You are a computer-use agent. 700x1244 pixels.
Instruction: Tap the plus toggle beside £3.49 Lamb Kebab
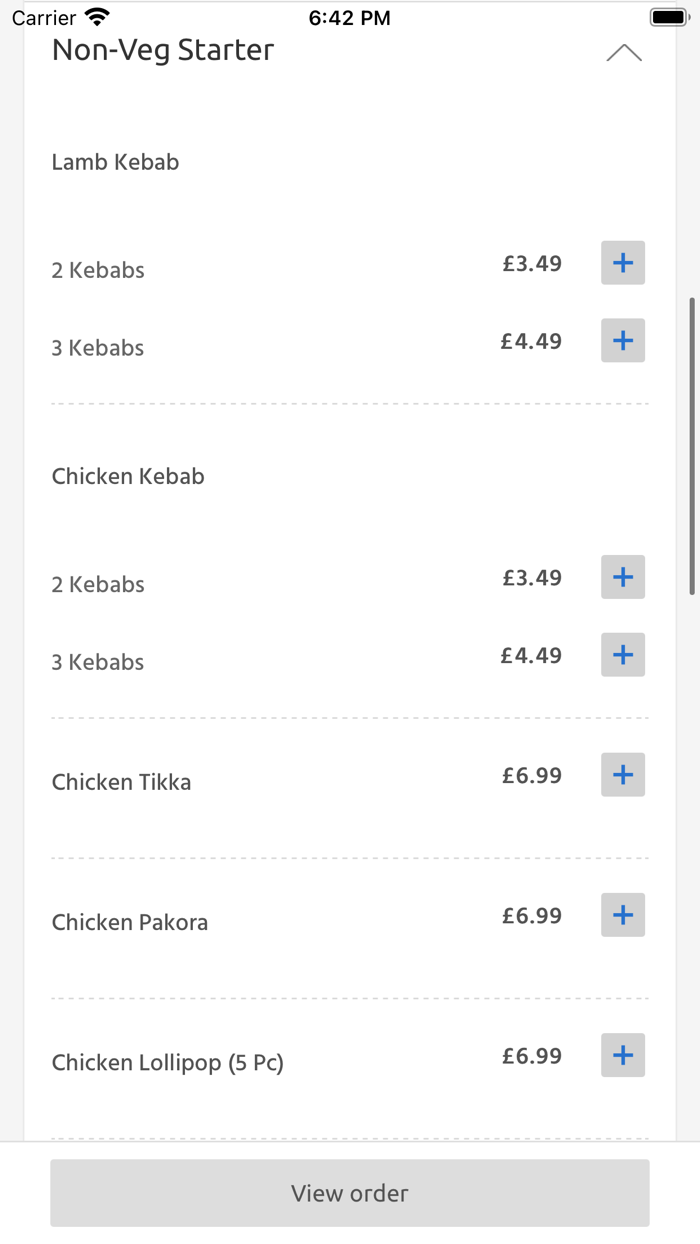[x=622, y=262]
